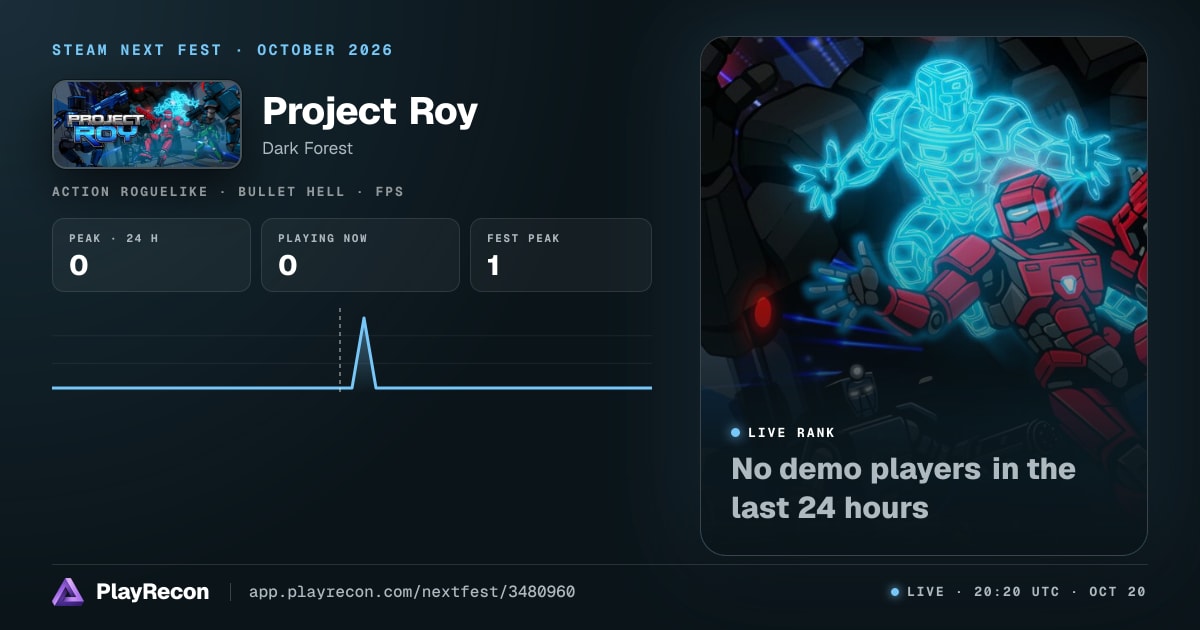1200x630 pixels.
Task: Select the Project Roy title
Action: (x=370, y=111)
